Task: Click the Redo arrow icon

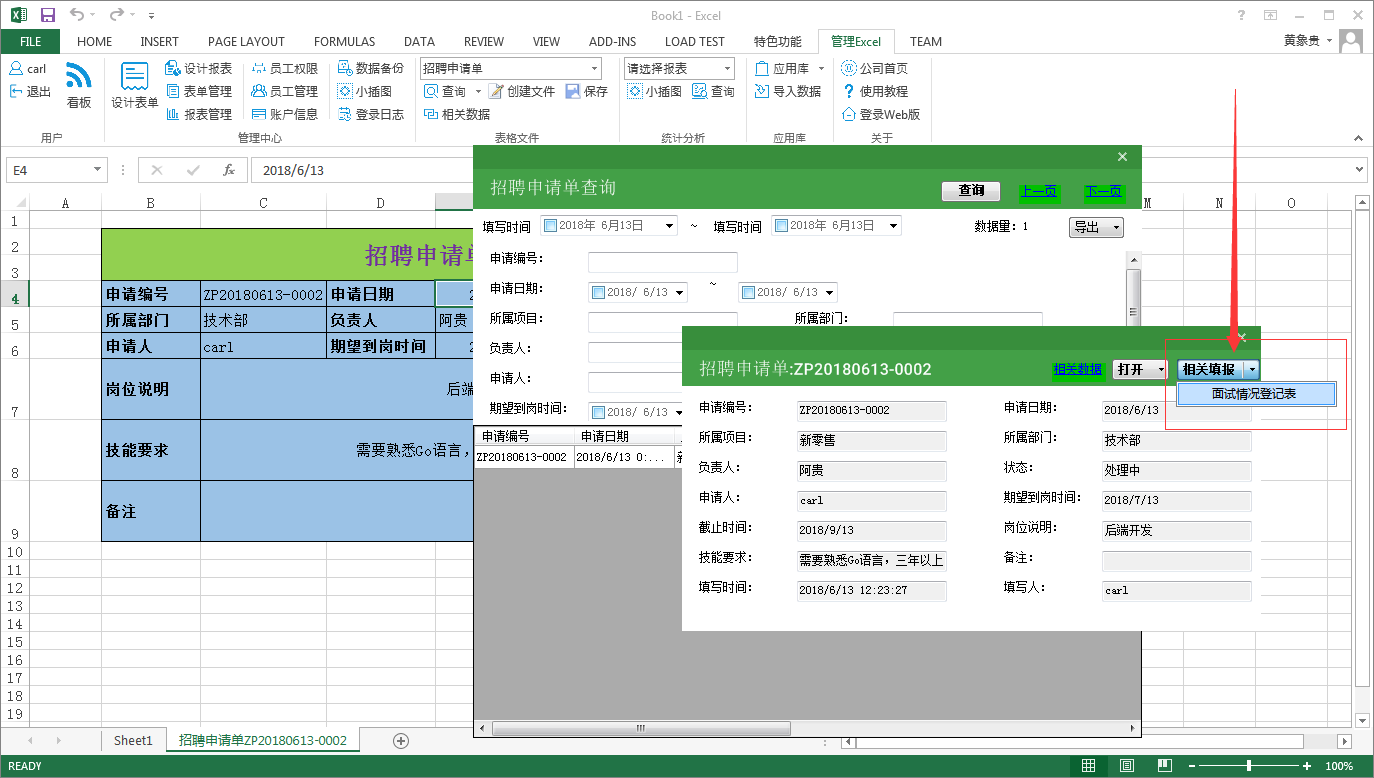Action: point(117,15)
